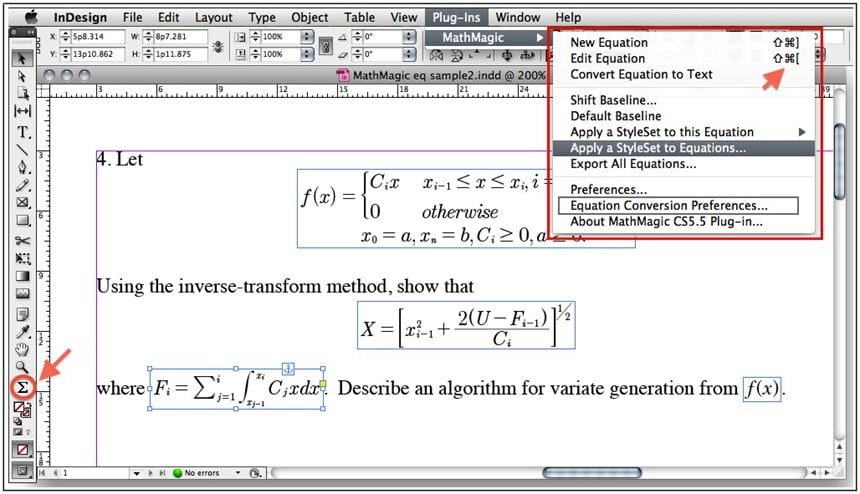Select the Selection (black arrow) tool
The image size is (860, 494).
click(22, 59)
